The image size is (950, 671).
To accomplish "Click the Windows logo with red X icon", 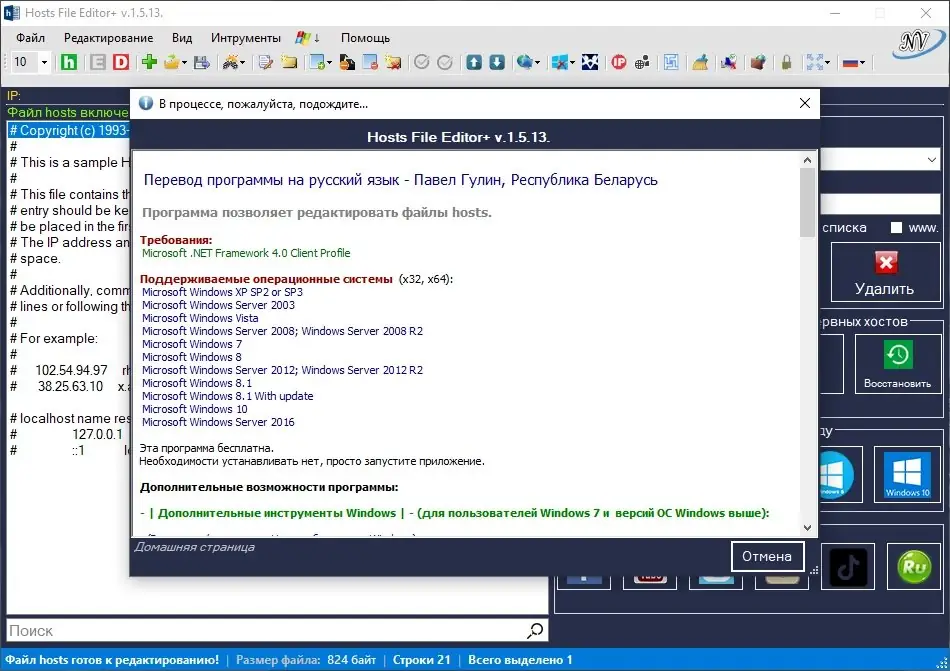I will click(x=560, y=62).
